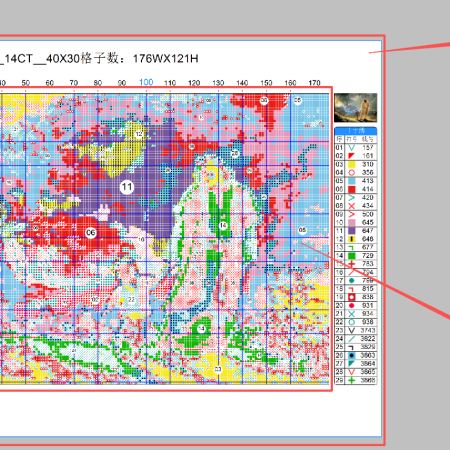Click thread number 3868 in the legend
450x450 pixels.
point(368,380)
